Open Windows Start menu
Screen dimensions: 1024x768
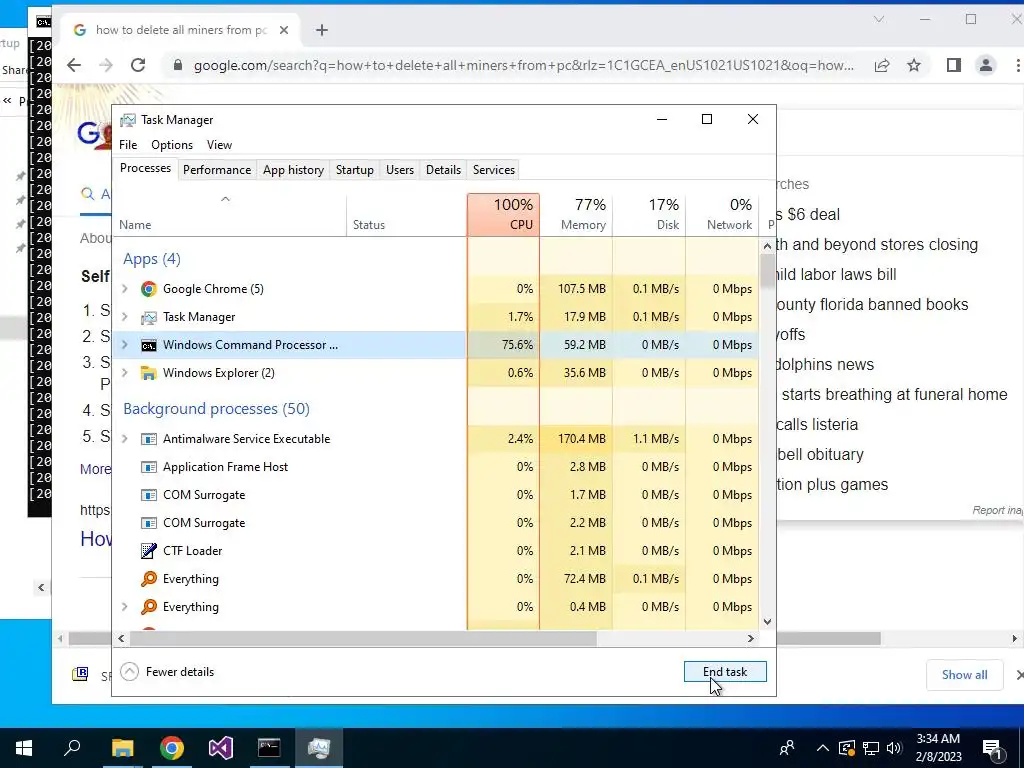24,748
